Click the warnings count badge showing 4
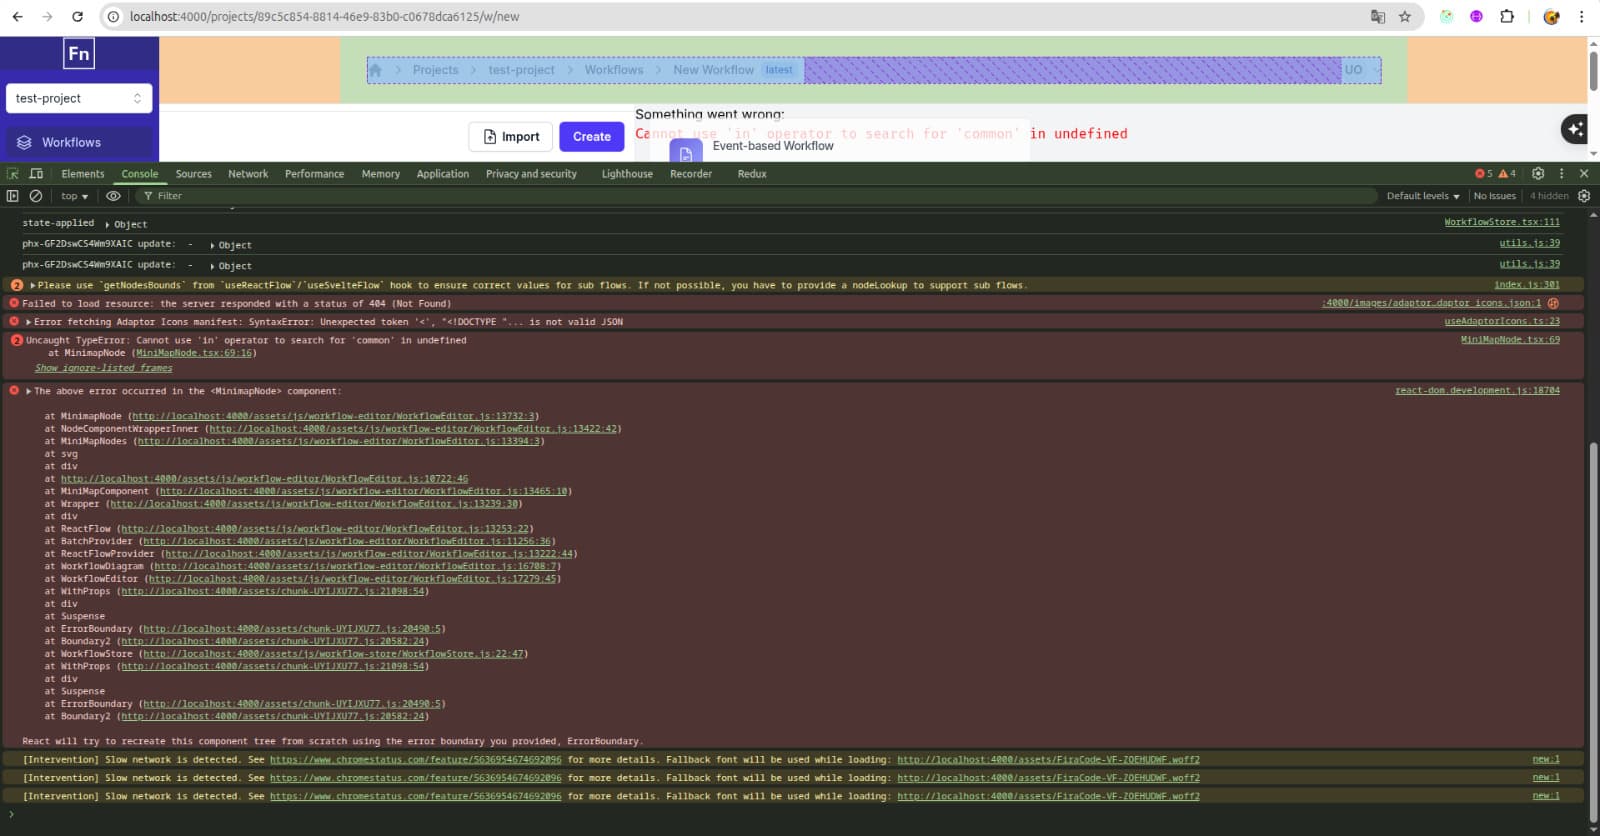 coord(1507,174)
